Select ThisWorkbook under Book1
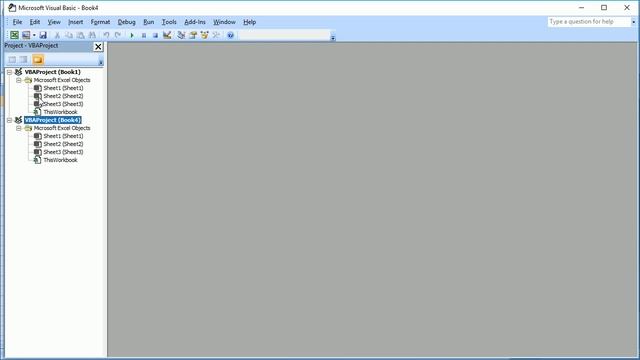This screenshot has height=360, width=640. coord(60,112)
